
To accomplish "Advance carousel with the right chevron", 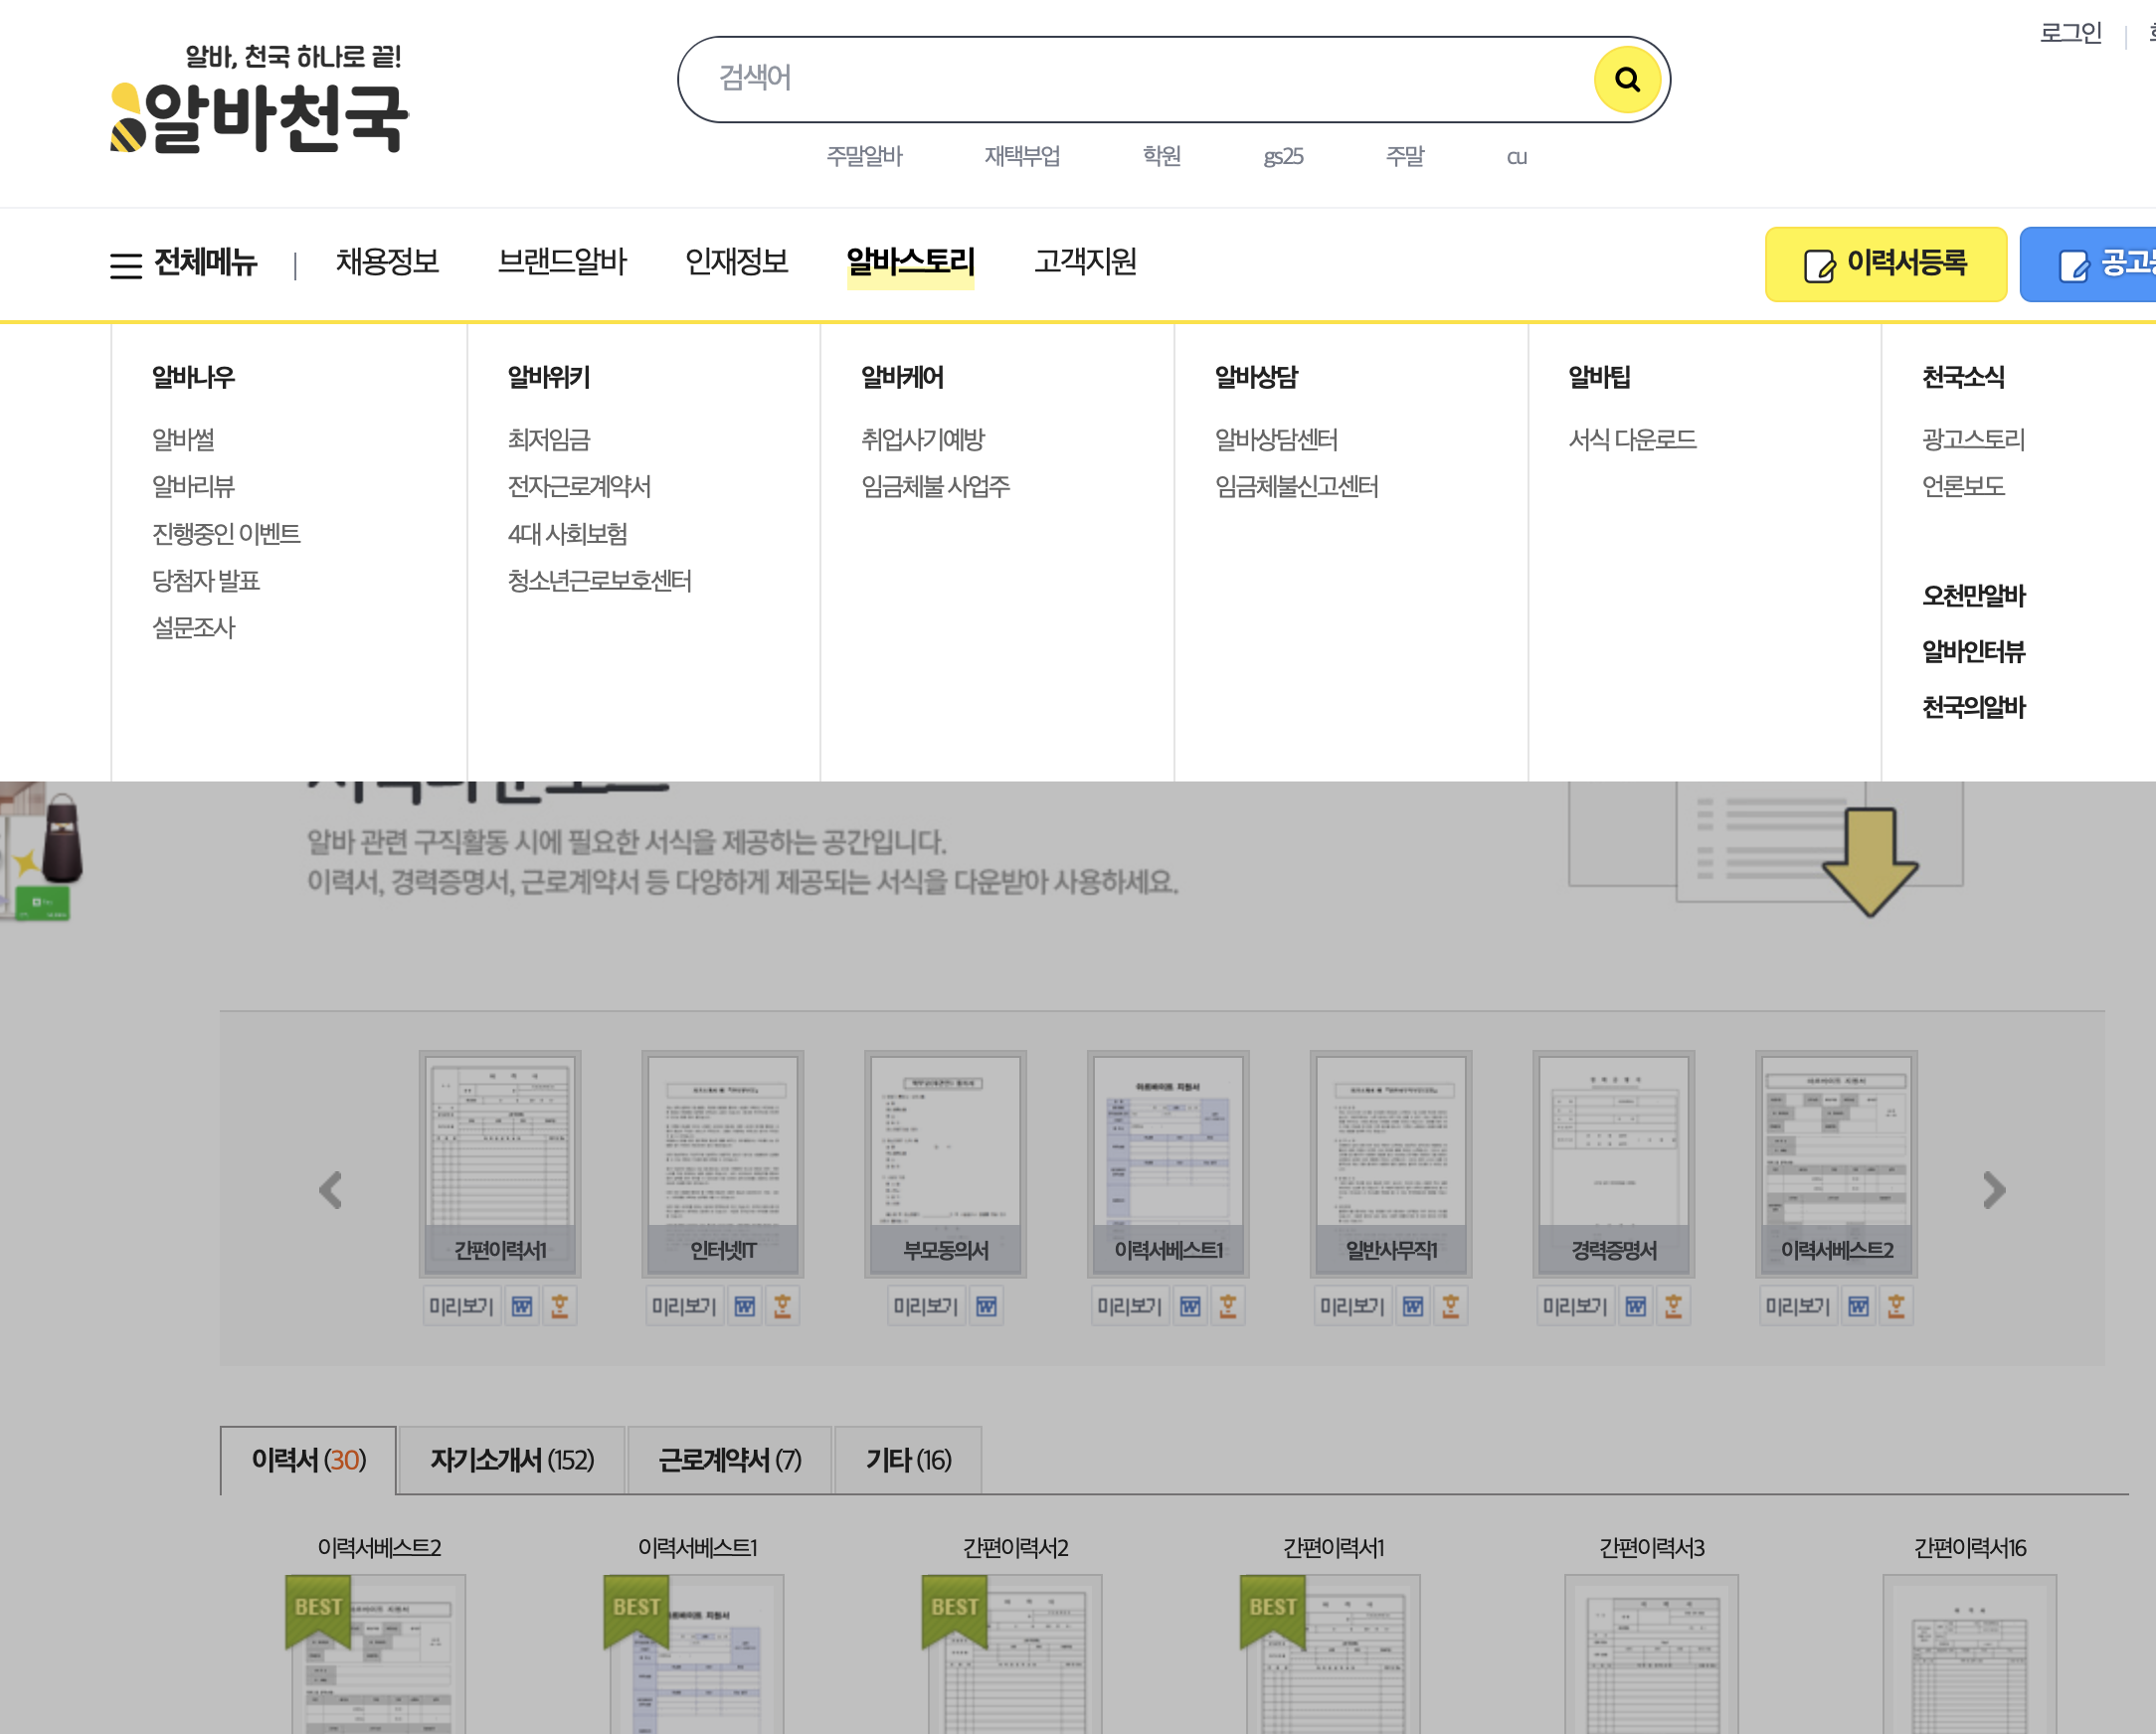I will [x=1993, y=1190].
